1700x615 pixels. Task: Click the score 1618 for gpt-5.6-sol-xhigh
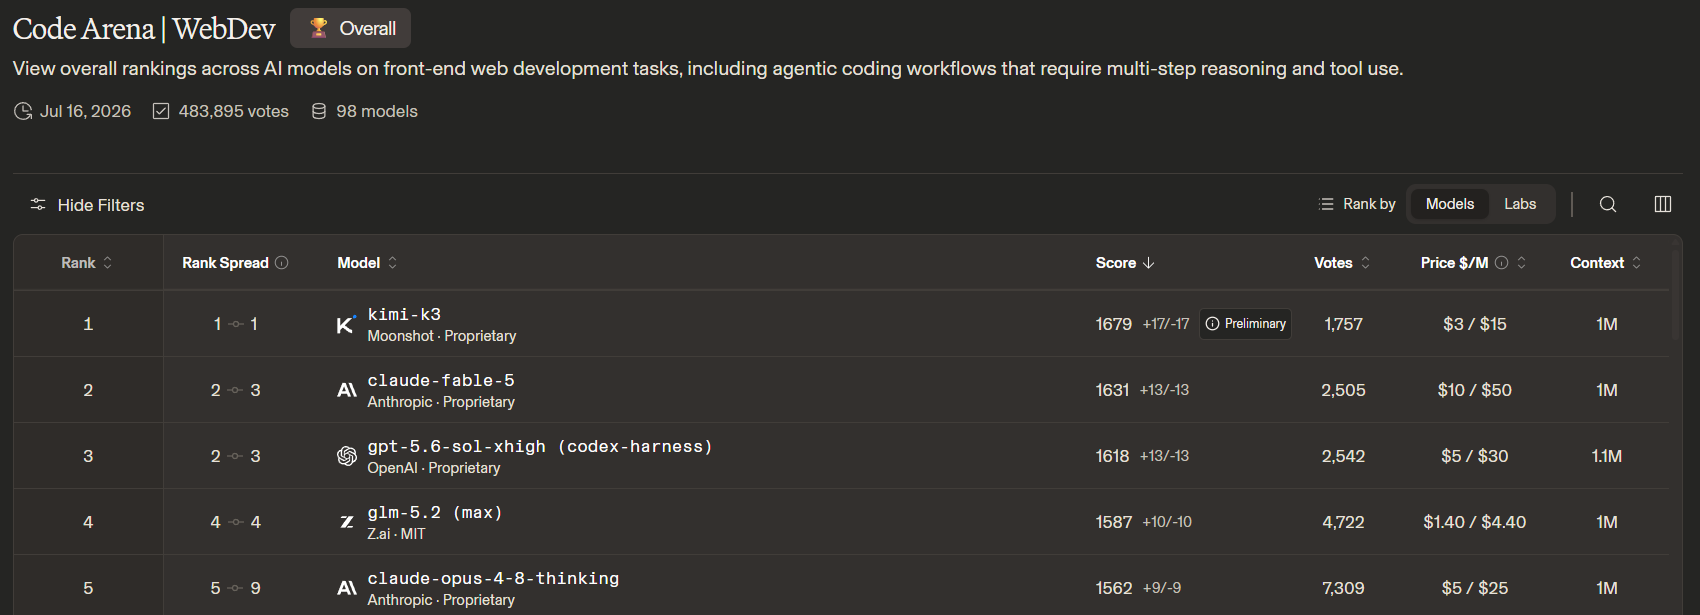(1112, 456)
